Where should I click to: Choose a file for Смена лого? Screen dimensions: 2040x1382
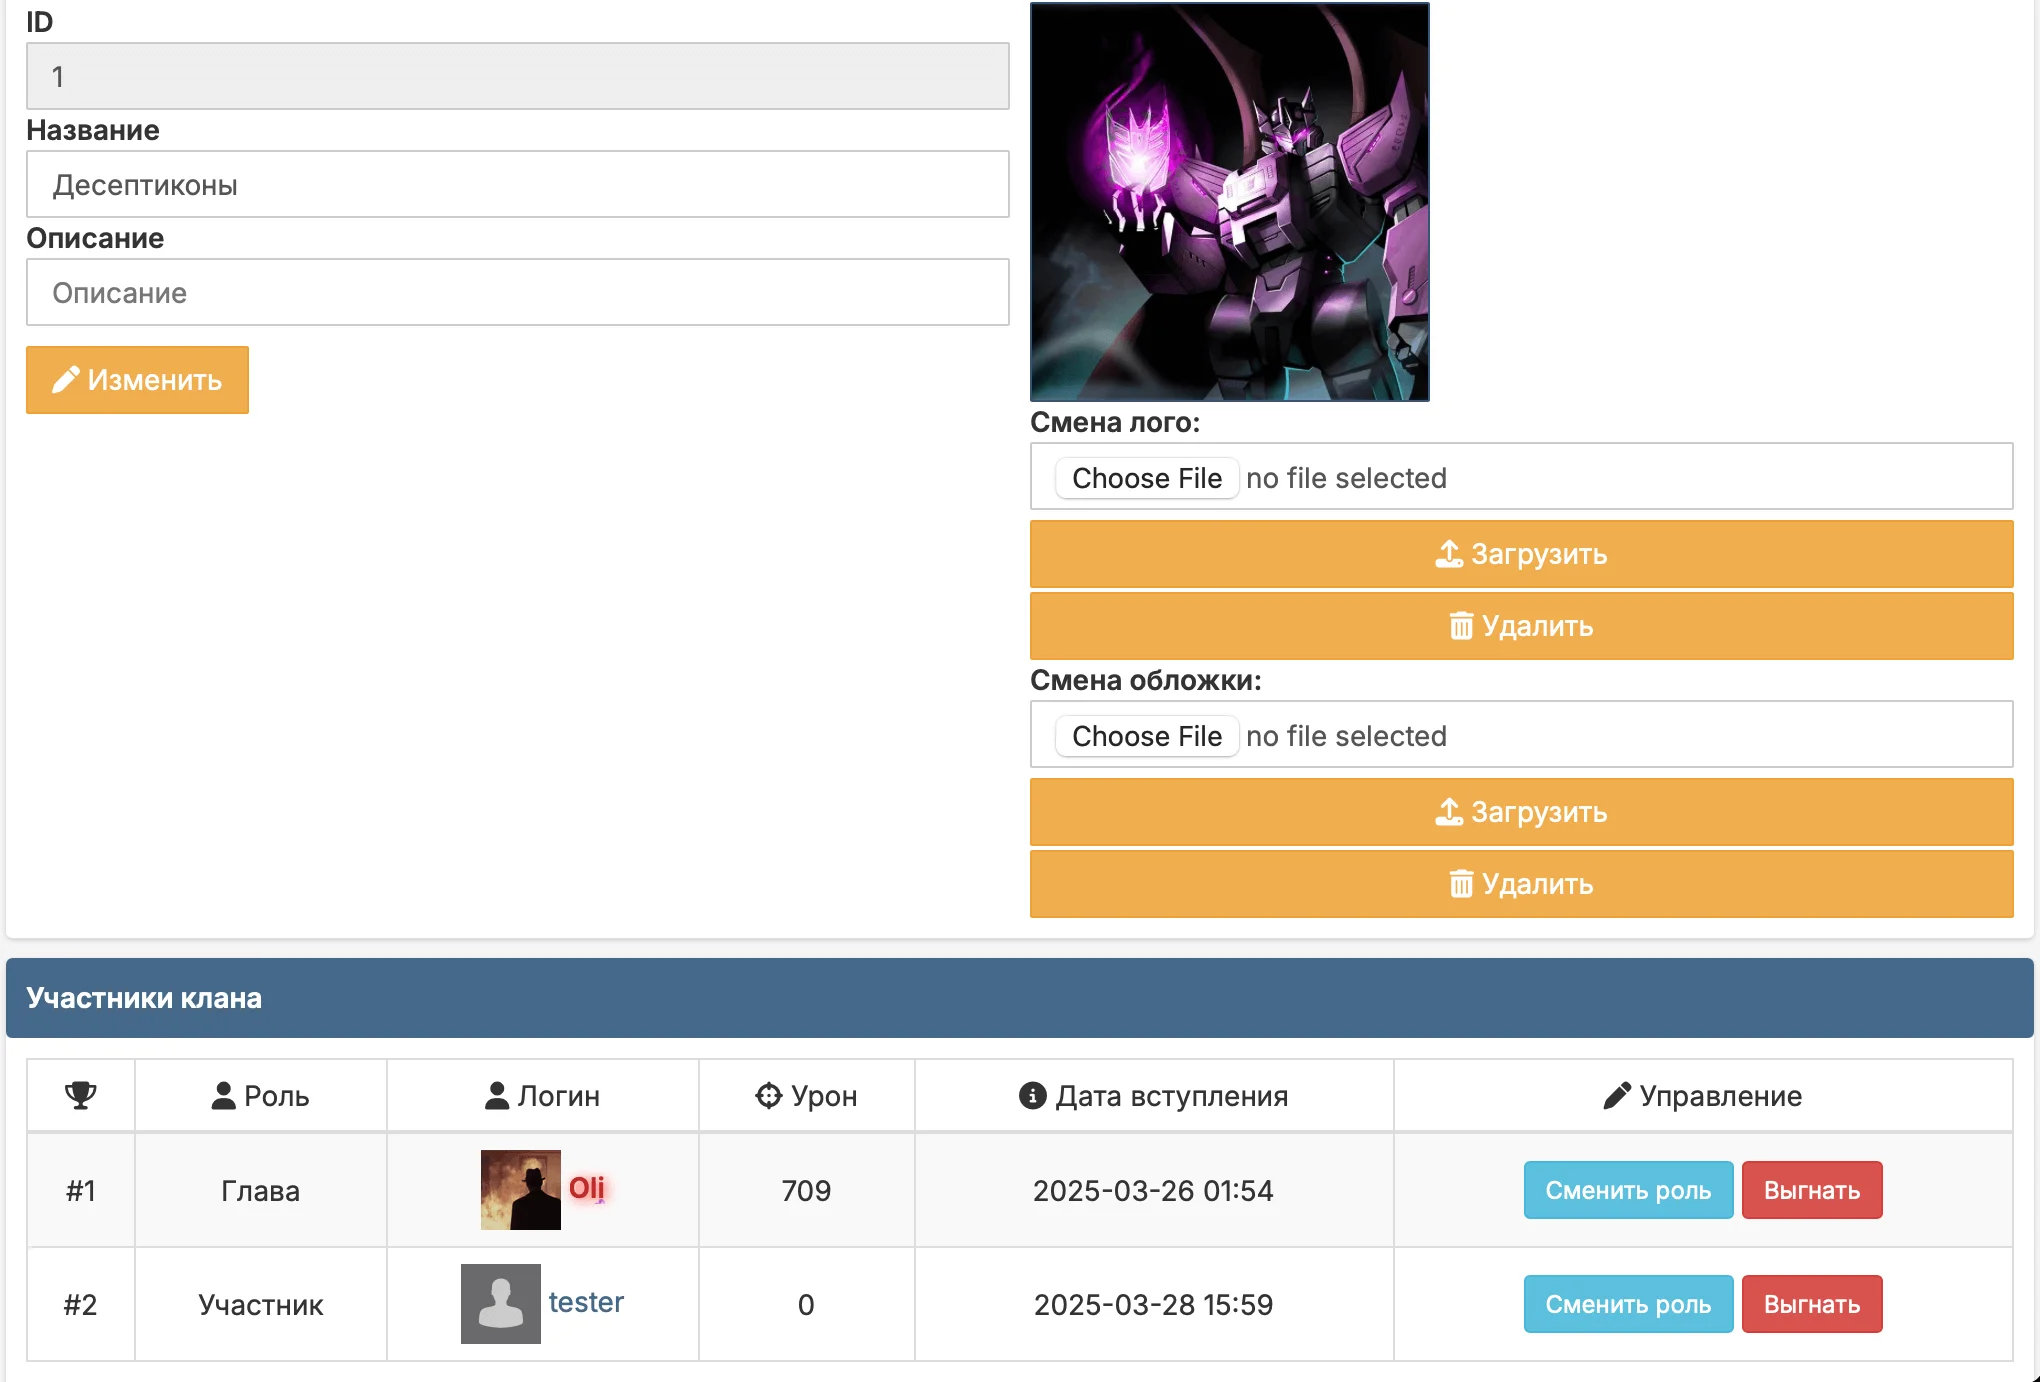coord(1147,478)
